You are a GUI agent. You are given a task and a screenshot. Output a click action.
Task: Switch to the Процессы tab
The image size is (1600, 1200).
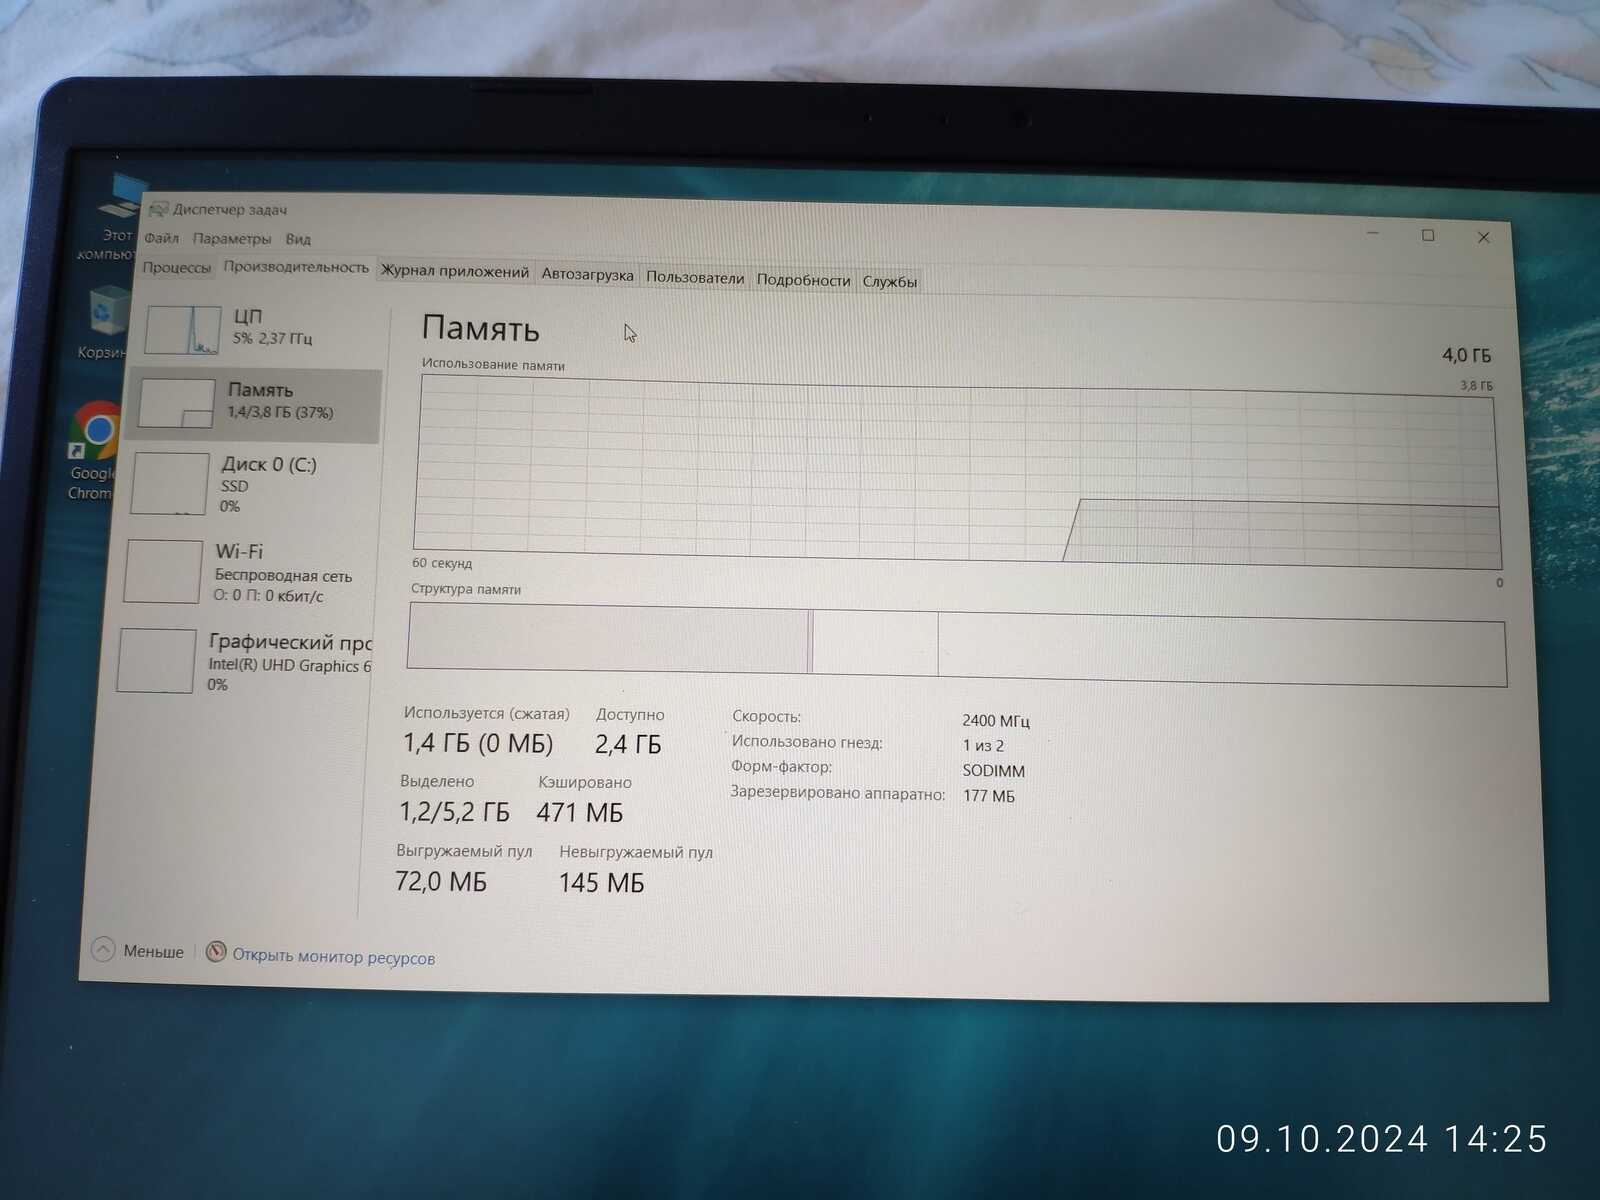(177, 268)
